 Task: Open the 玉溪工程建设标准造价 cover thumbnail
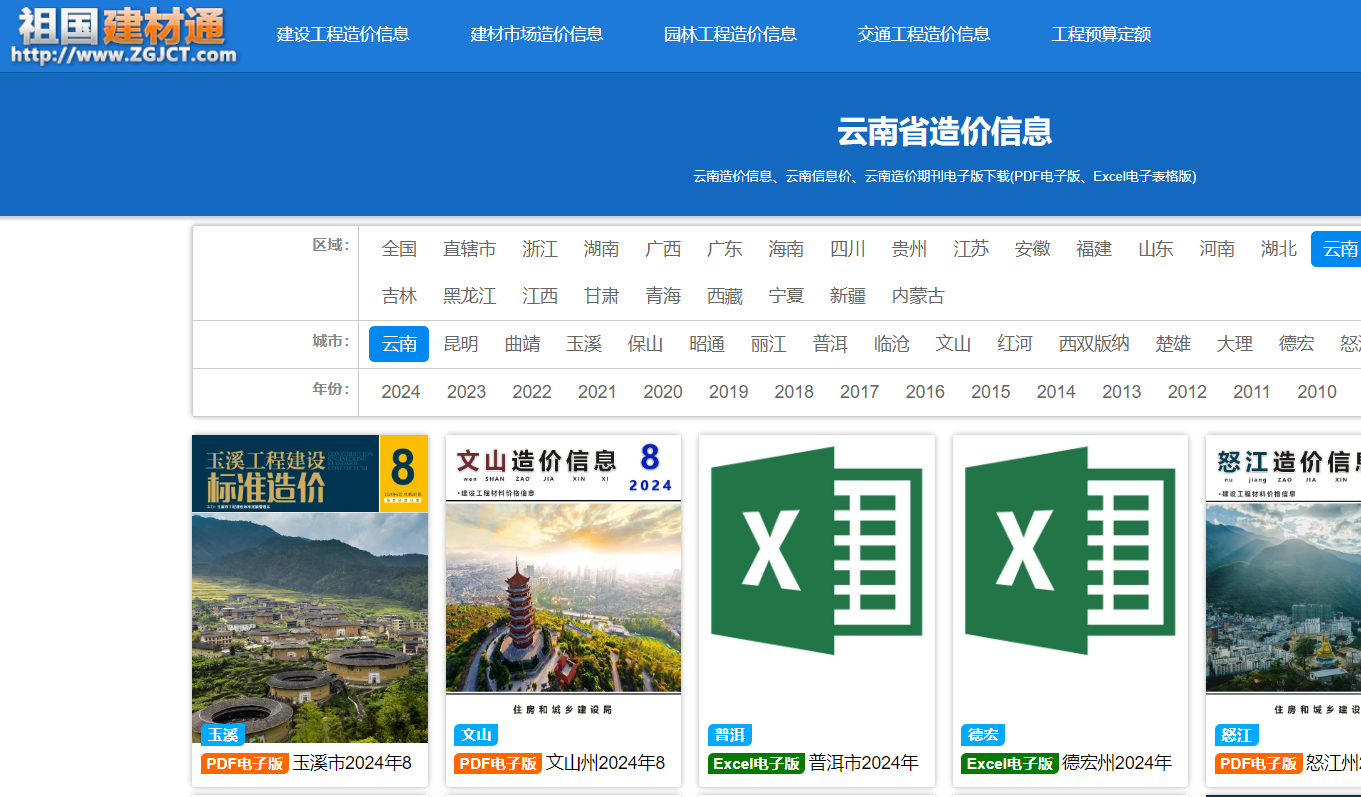click(310, 589)
